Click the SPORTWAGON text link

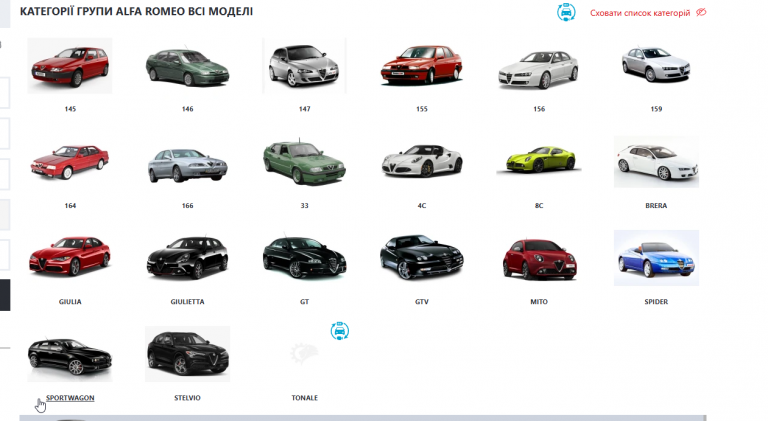click(x=70, y=398)
